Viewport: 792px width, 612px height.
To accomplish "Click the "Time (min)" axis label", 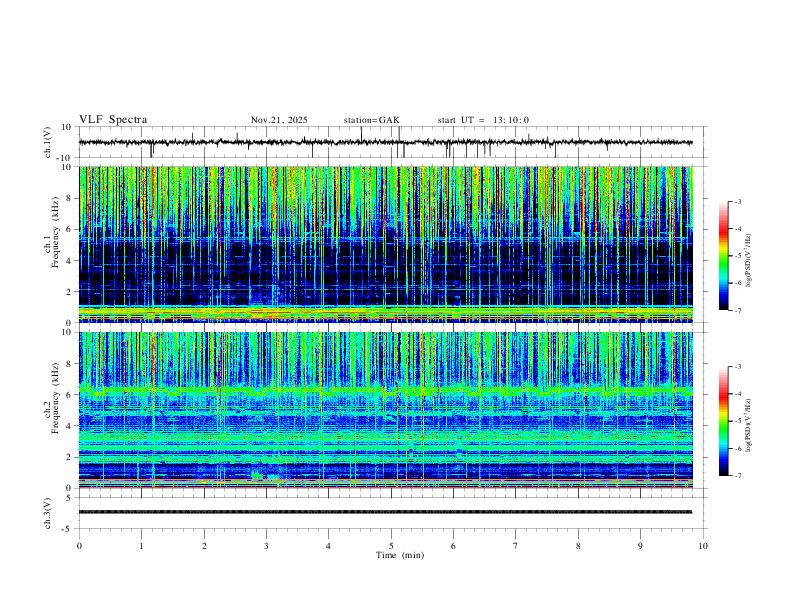I will [x=400, y=555].
